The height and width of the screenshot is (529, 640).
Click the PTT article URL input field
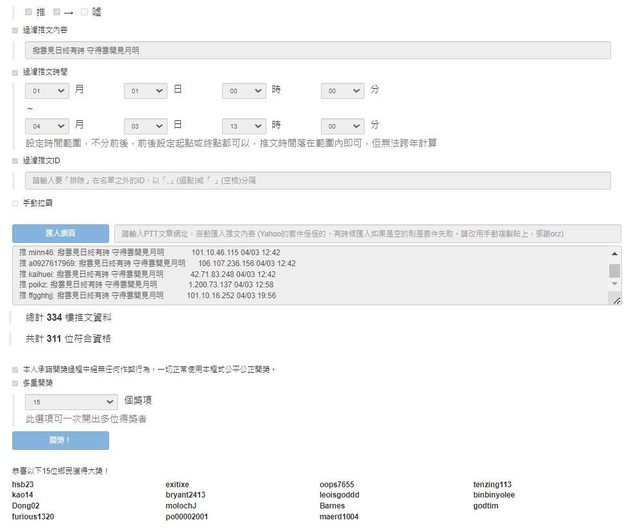click(x=366, y=233)
